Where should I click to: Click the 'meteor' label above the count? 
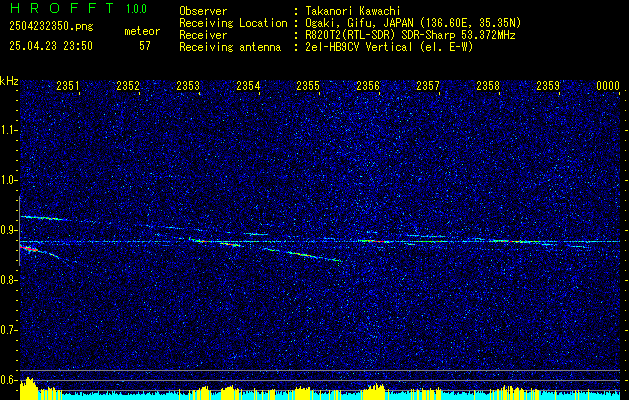tap(142, 31)
